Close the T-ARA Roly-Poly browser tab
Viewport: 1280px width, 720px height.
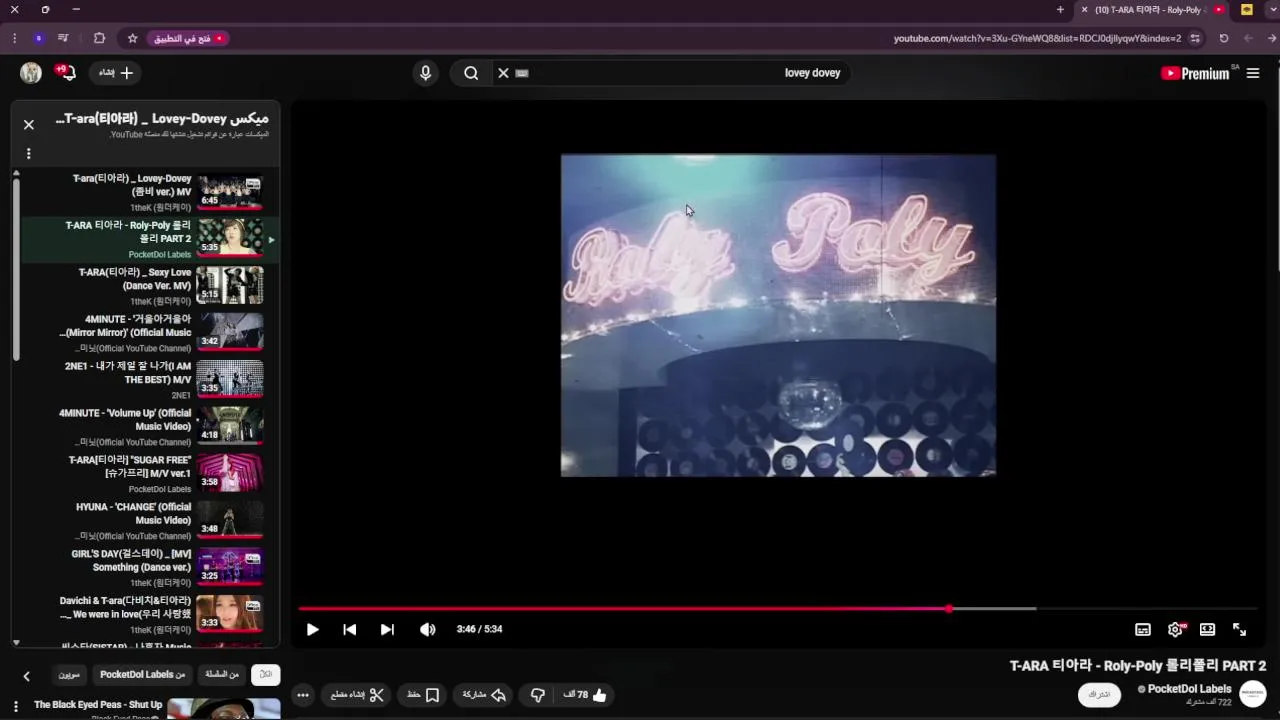tap(1084, 10)
